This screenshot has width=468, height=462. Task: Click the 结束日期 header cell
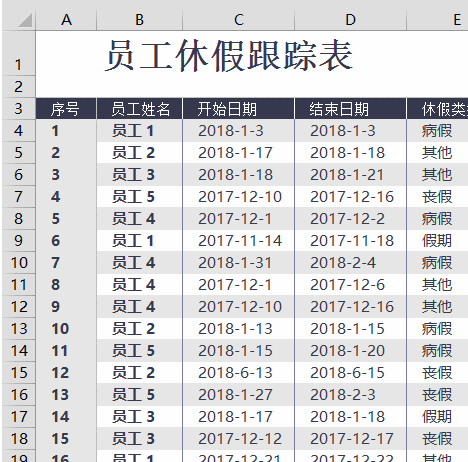tap(350, 109)
